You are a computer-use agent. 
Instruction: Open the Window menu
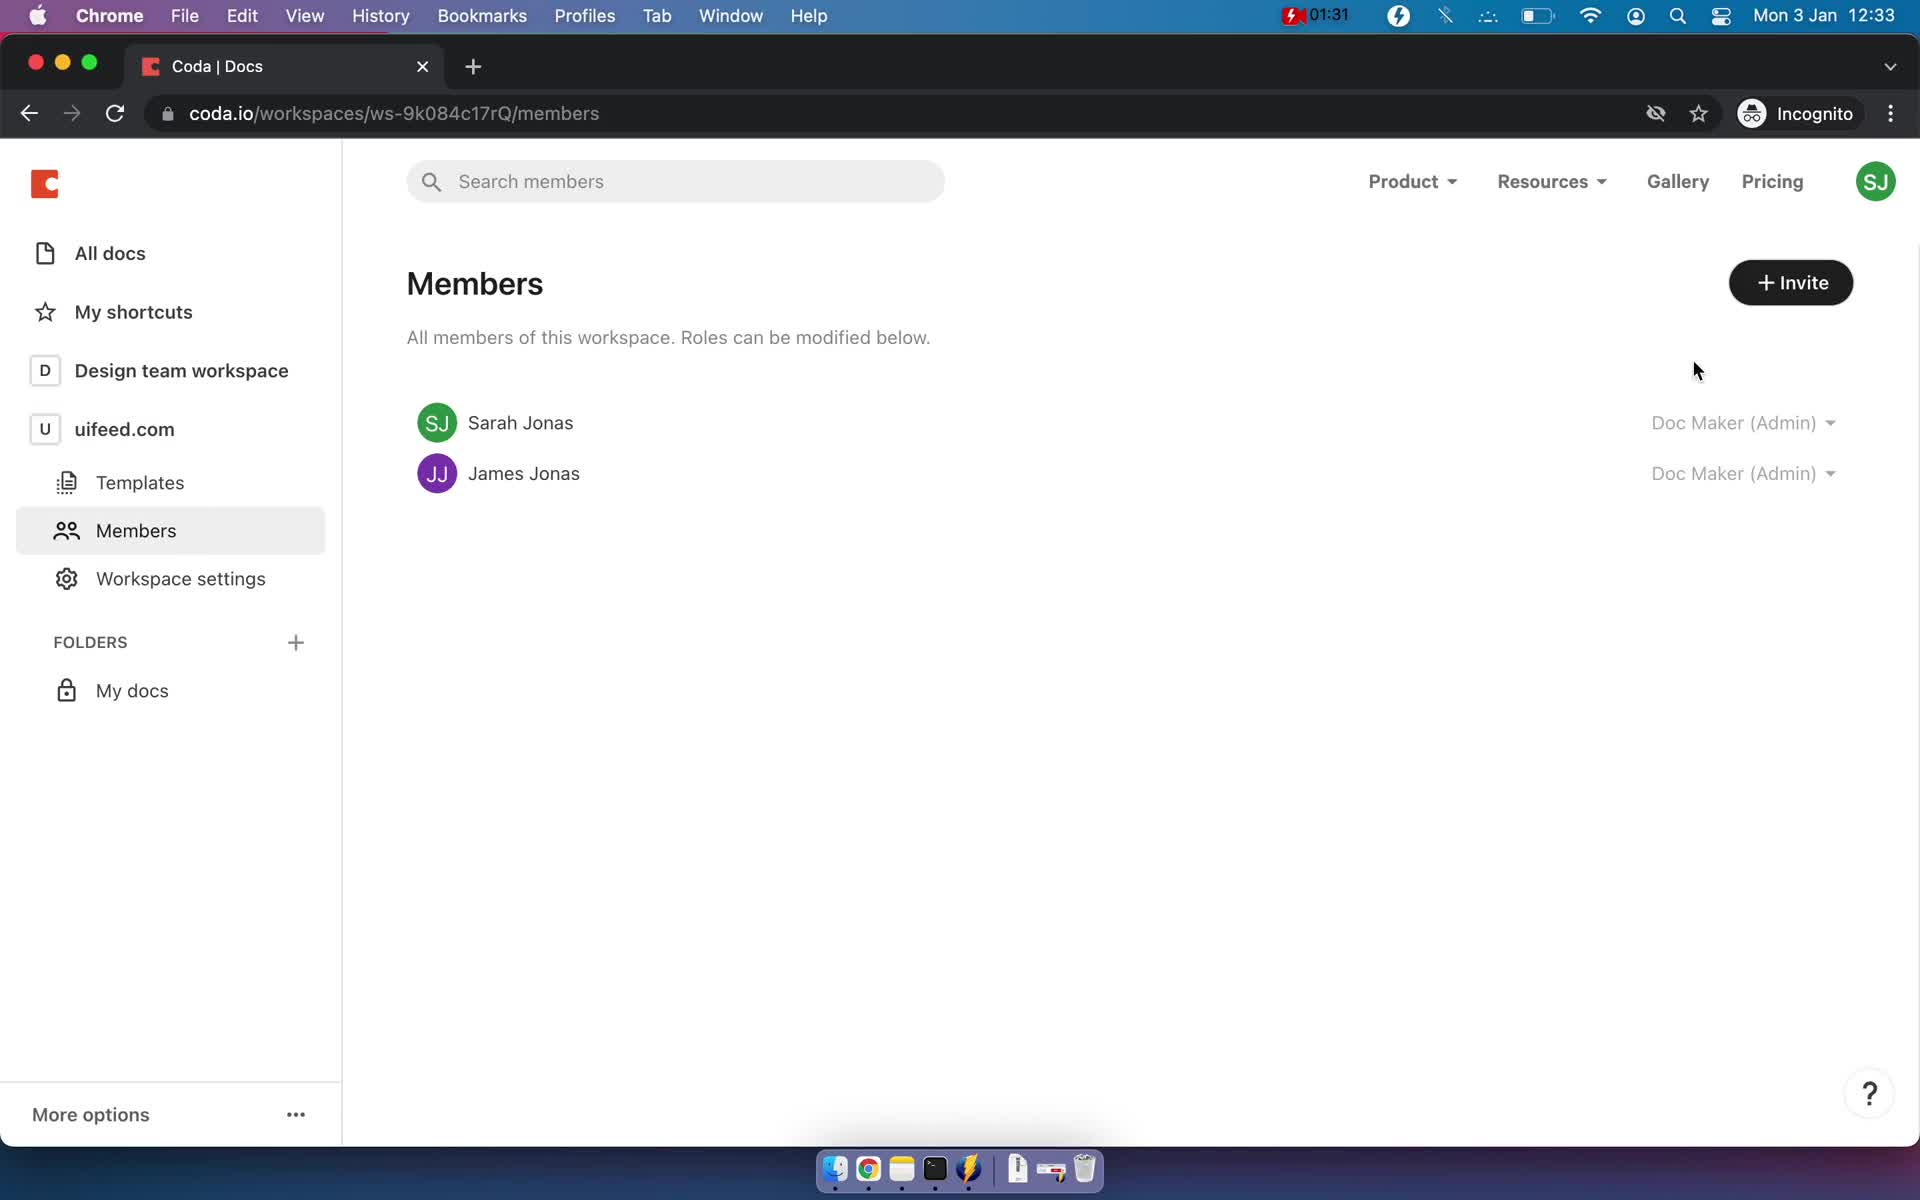coord(730,16)
